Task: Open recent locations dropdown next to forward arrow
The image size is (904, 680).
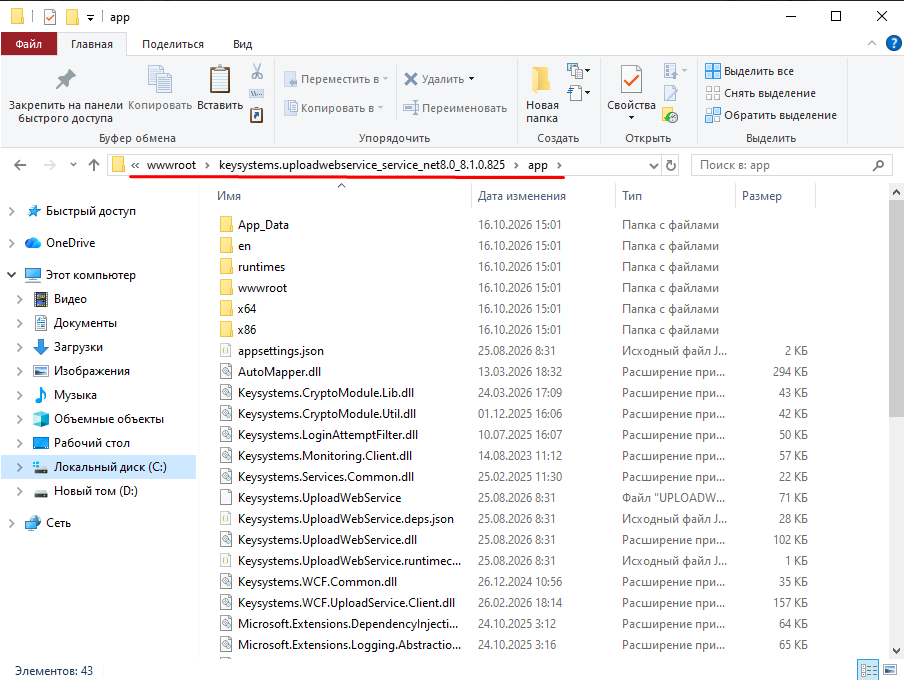Action: click(73, 165)
